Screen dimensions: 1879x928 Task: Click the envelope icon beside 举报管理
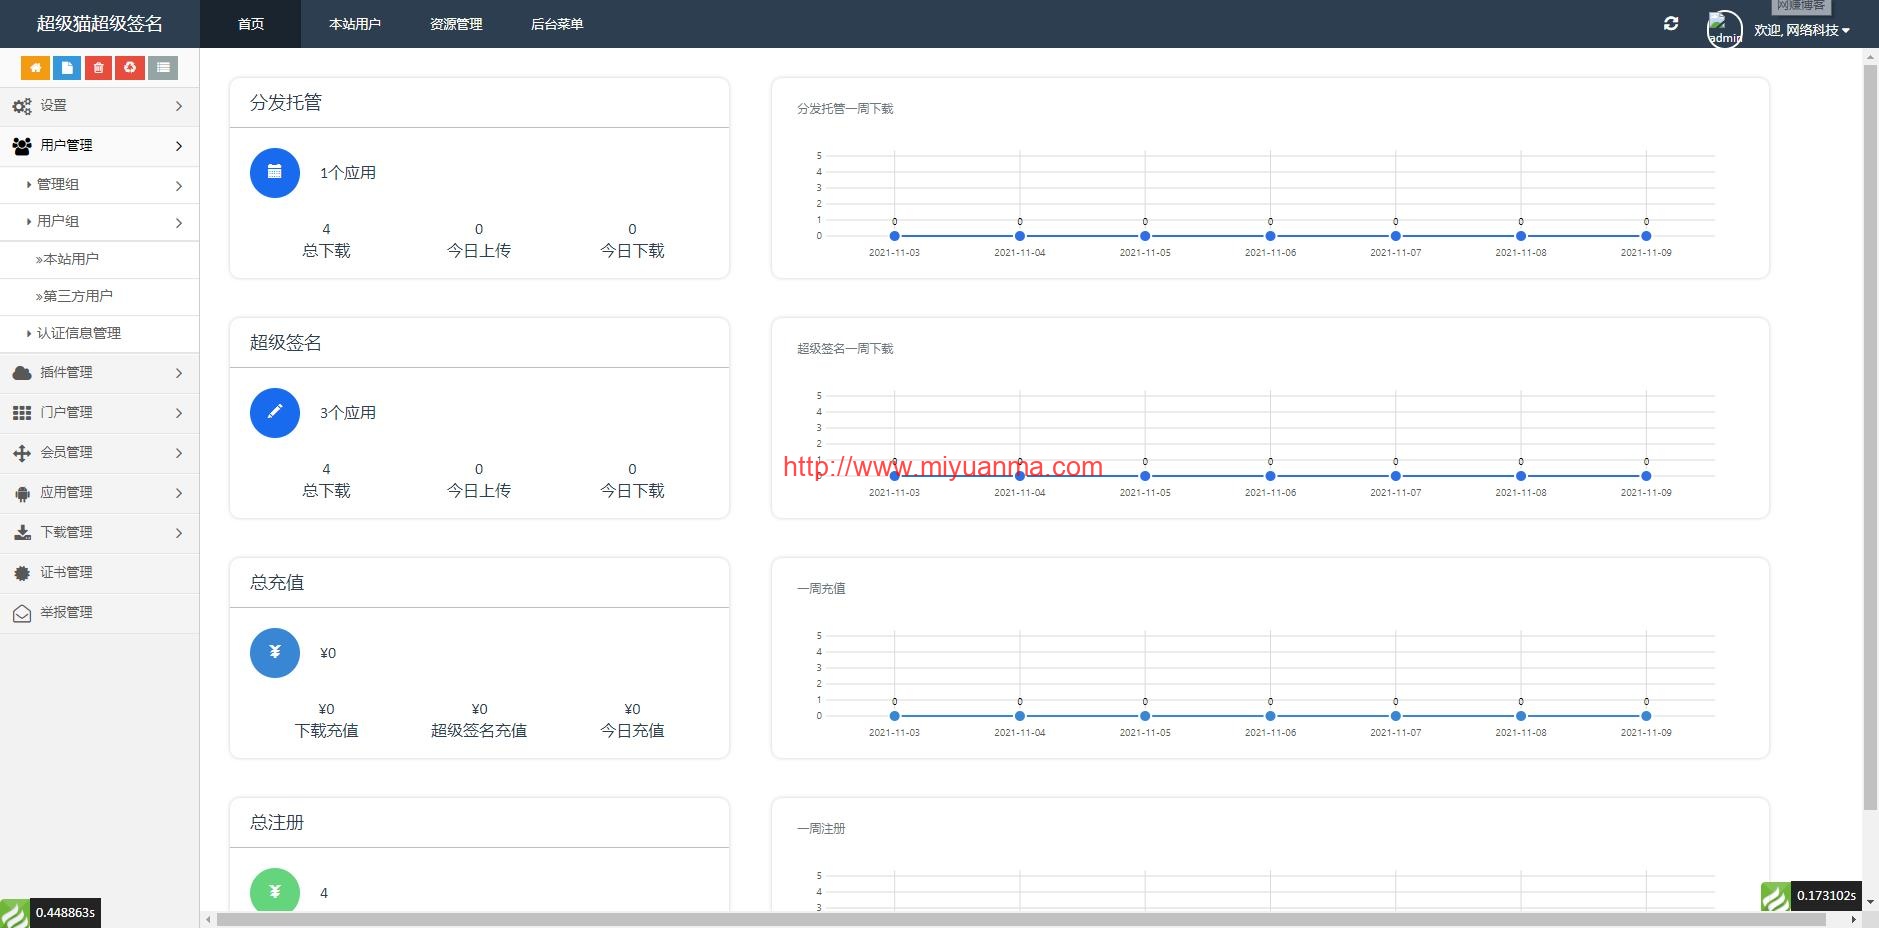click(22, 613)
